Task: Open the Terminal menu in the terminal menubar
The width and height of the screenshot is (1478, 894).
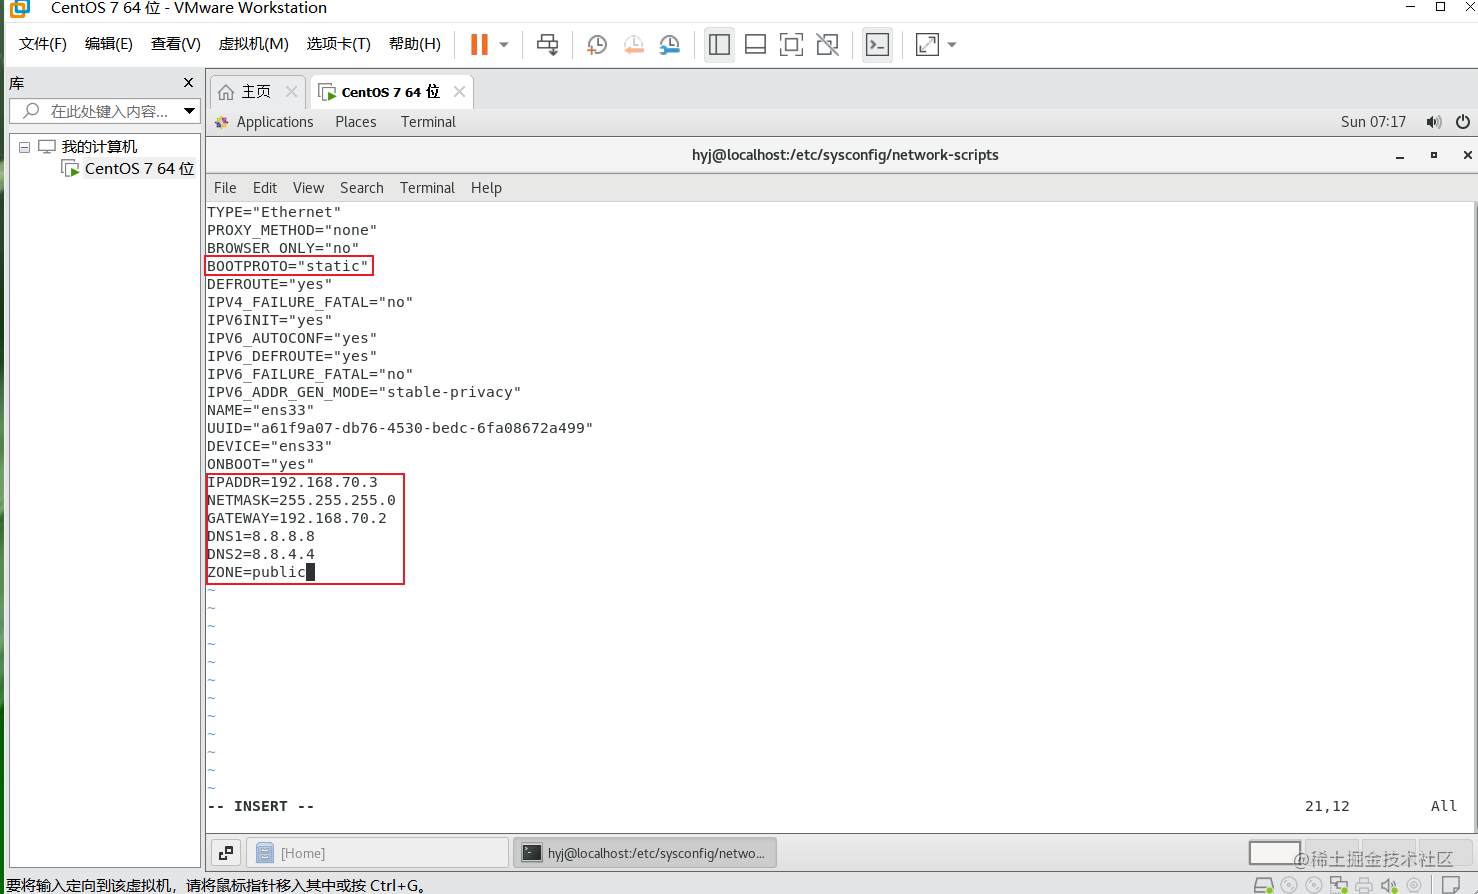Action: click(427, 188)
